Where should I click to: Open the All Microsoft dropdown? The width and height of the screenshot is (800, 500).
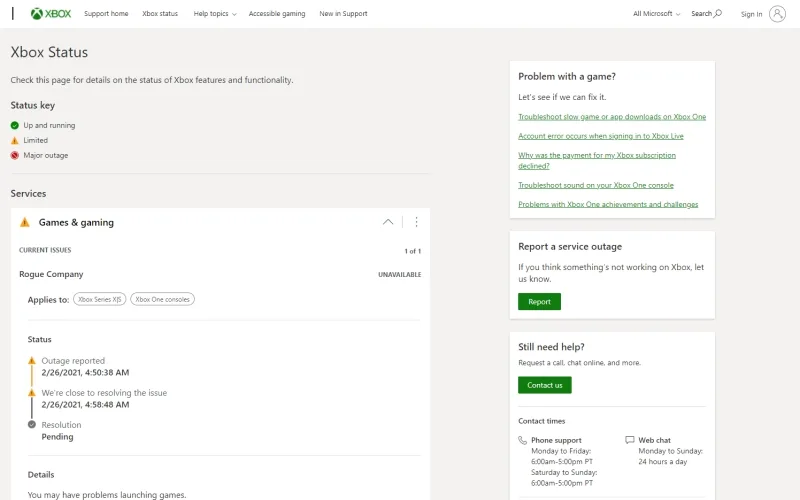coord(657,14)
